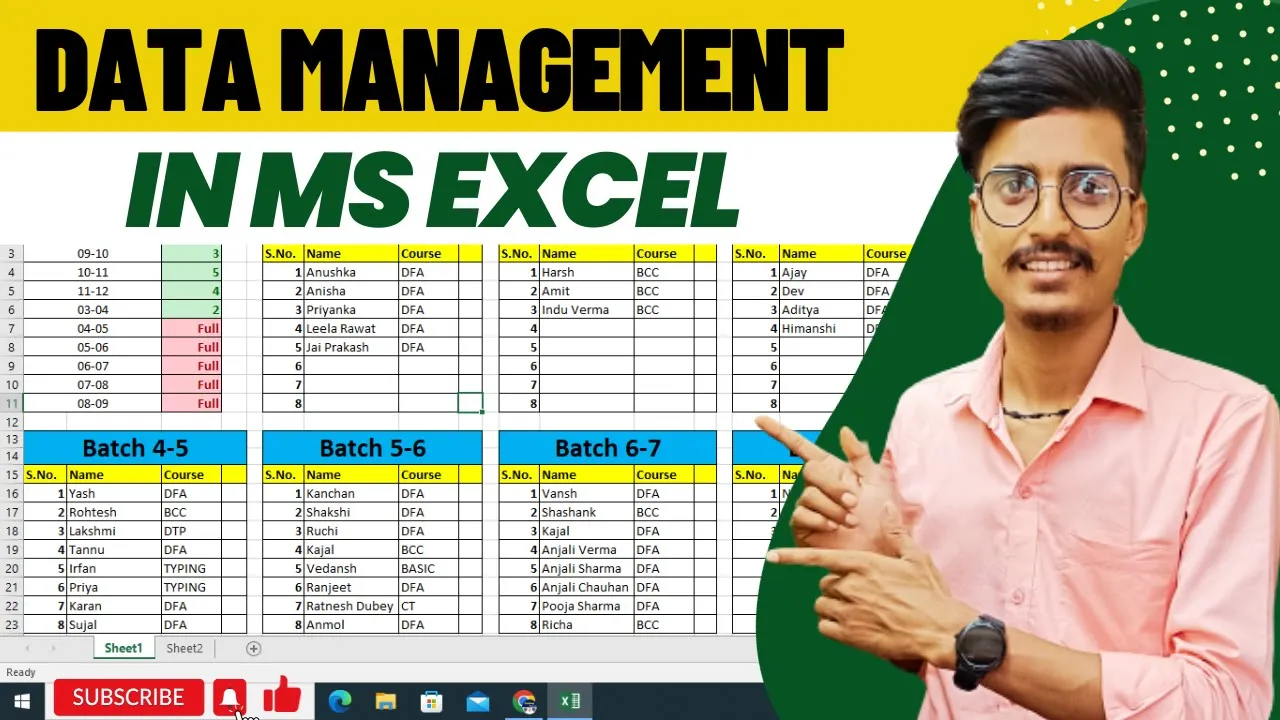
Task: Select the cell containing Pooja Sharma
Action: pyautogui.click(x=587, y=606)
